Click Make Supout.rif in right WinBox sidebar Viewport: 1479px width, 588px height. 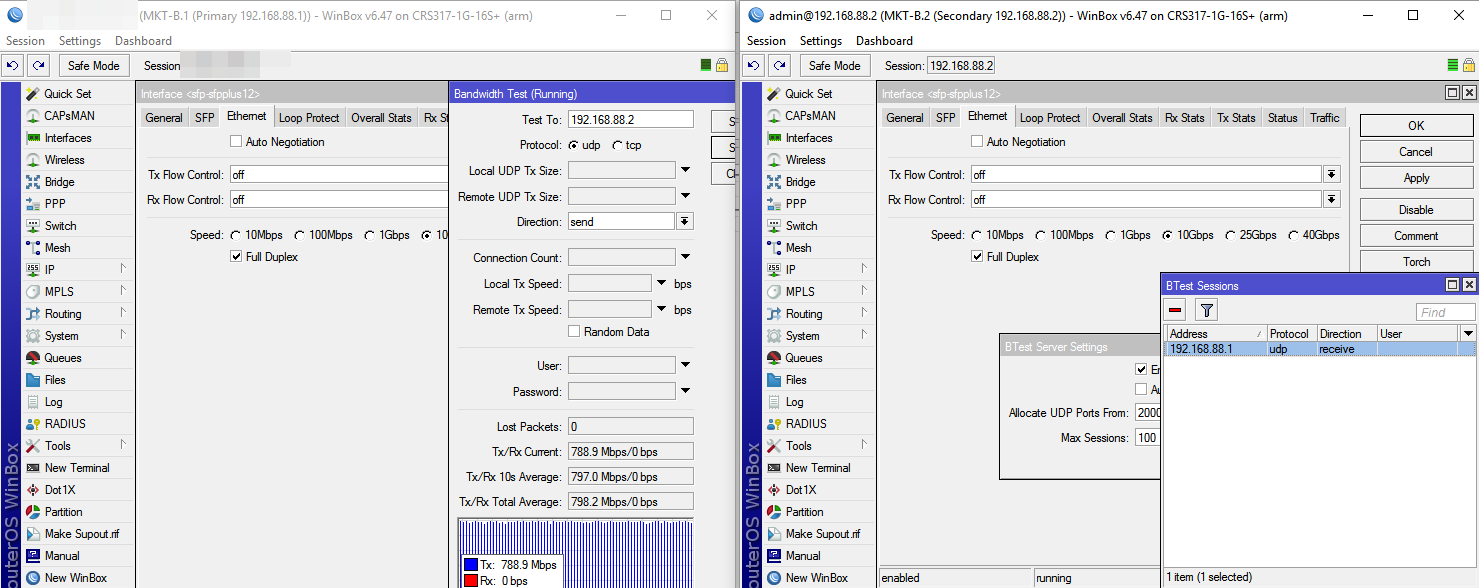pos(822,534)
